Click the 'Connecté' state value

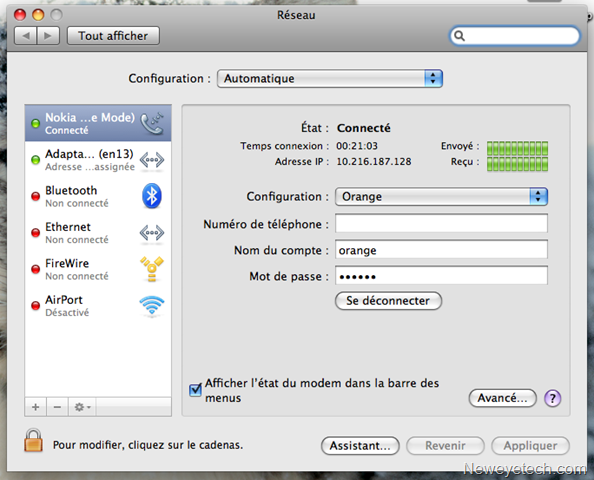coord(364,128)
